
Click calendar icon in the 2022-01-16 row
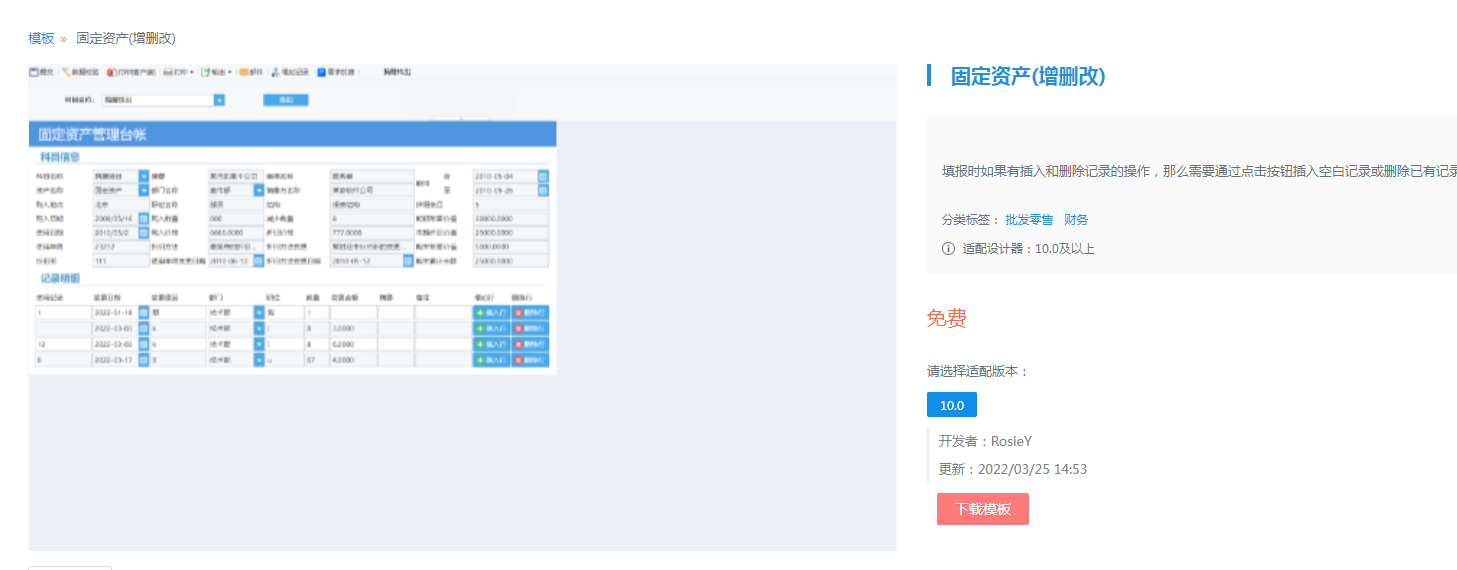(x=144, y=313)
